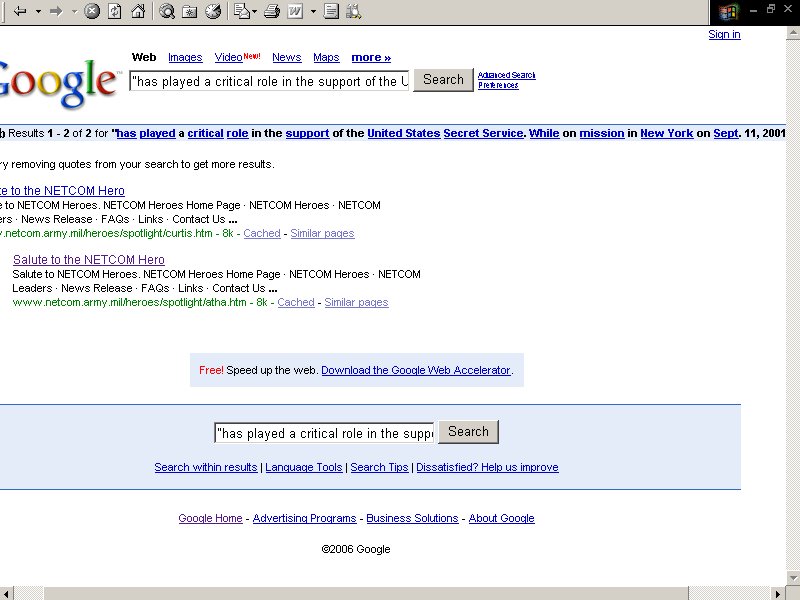Screen dimensions: 800x600
Task: Open Similar pages for the curtis.htm result
Action: pyautogui.click(x=322, y=233)
